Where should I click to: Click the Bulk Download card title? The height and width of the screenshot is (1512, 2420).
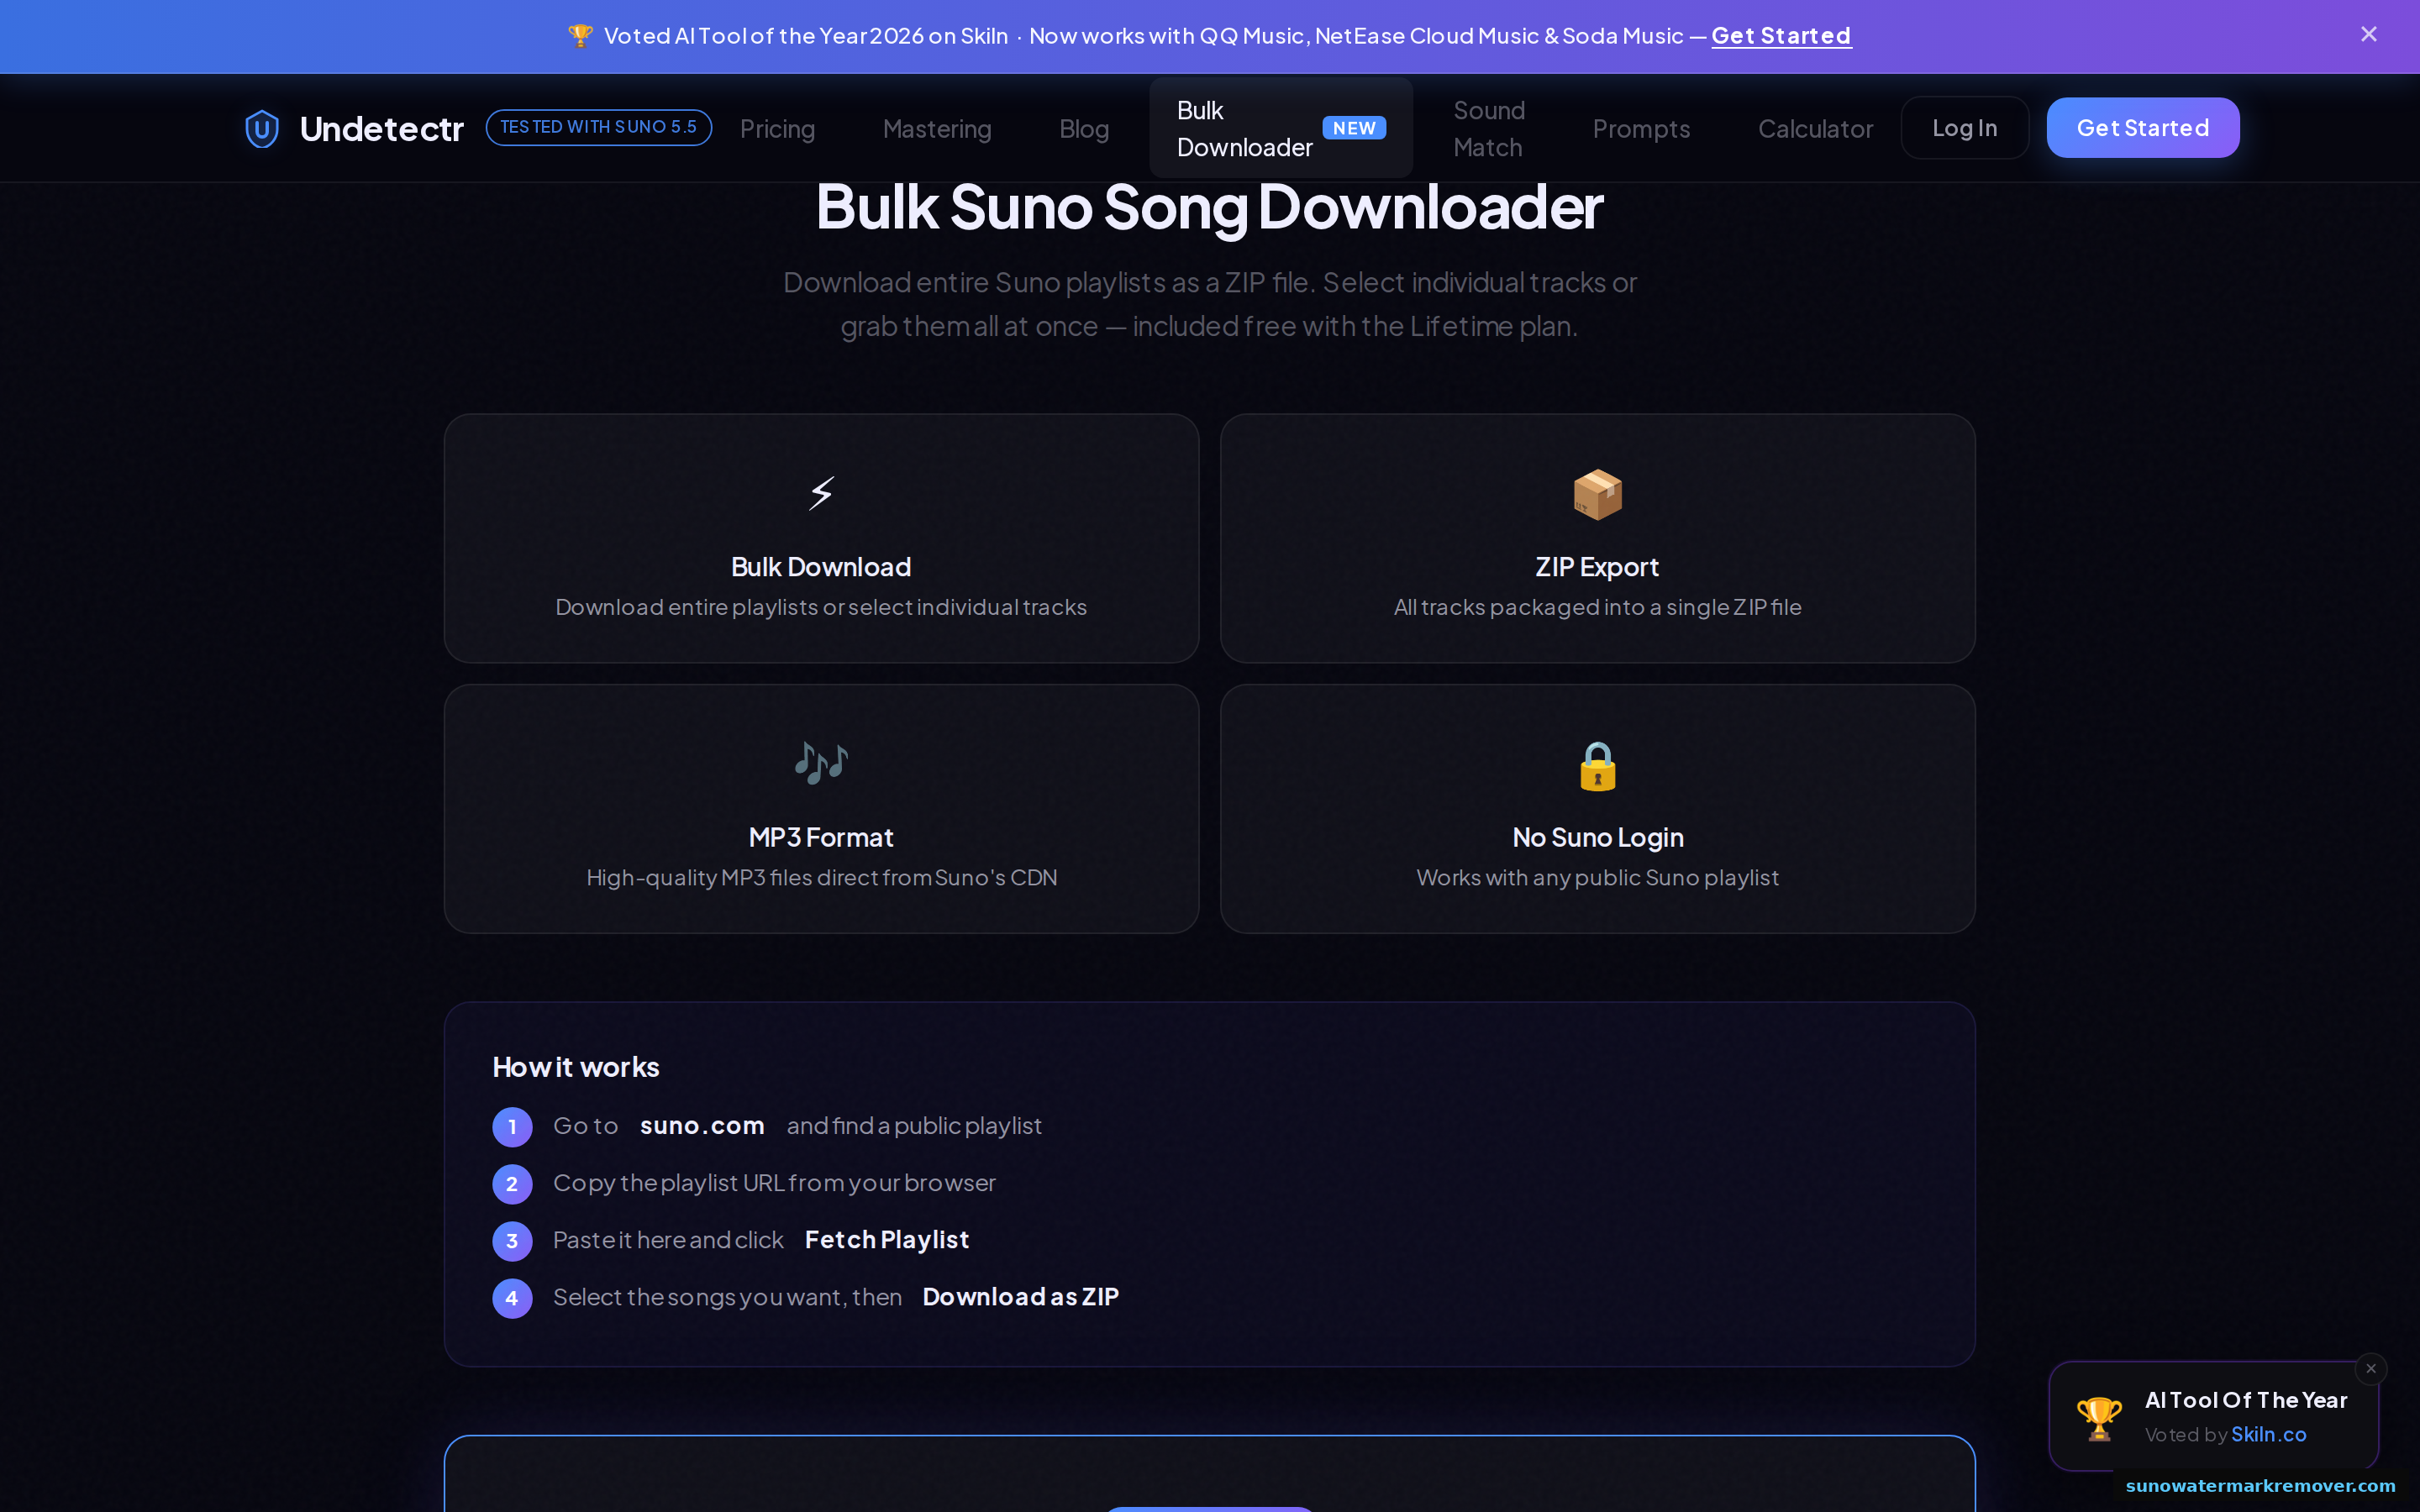(821, 567)
